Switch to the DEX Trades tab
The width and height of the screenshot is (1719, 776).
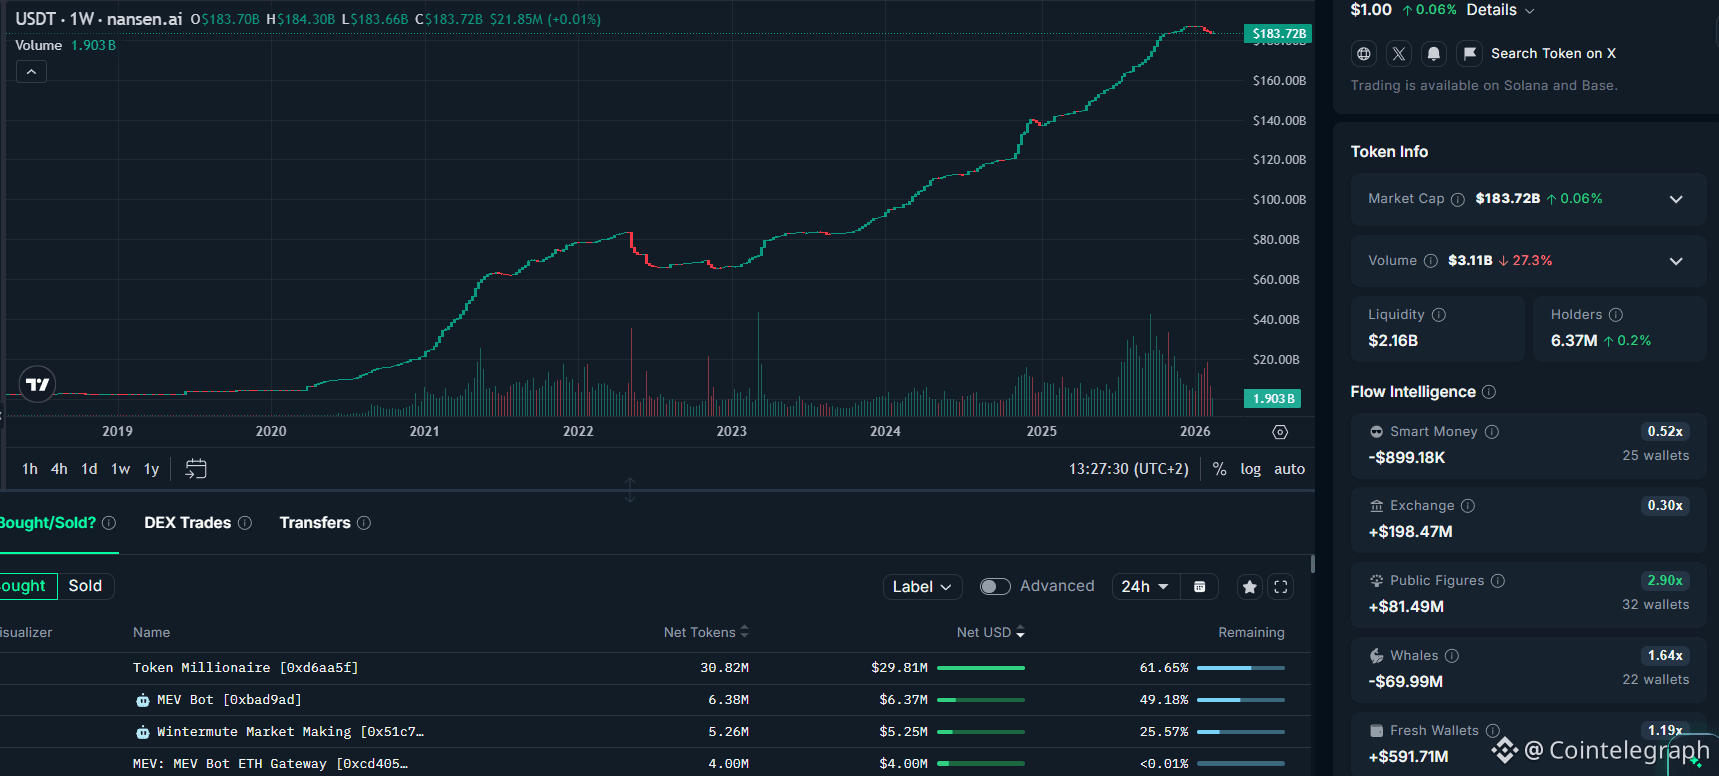click(187, 523)
